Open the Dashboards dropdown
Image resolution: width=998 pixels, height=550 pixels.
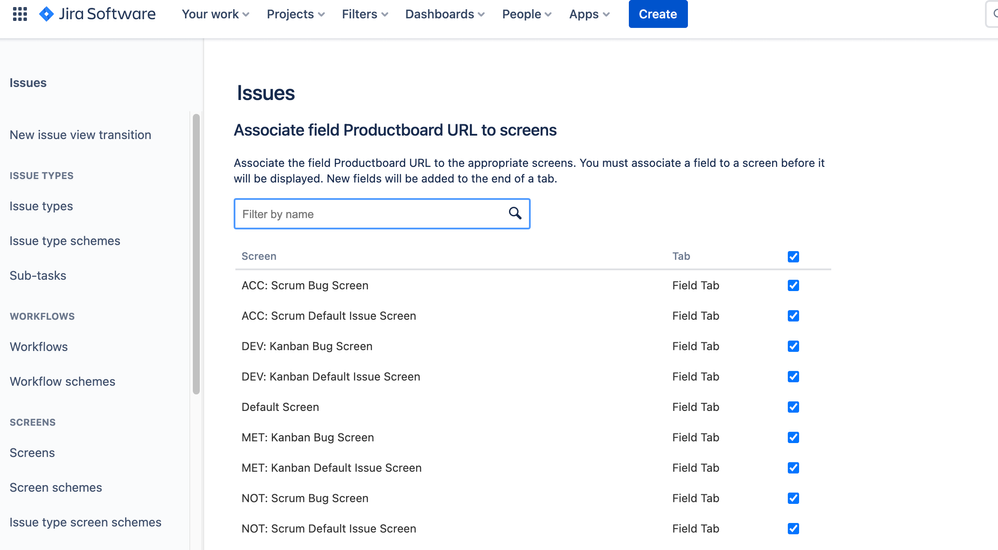click(x=445, y=14)
